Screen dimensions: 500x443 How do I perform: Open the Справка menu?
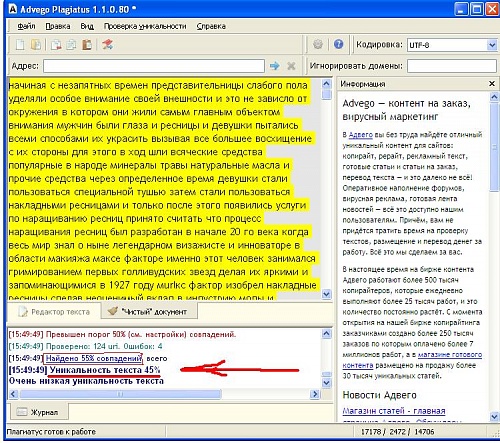click(x=211, y=26)
